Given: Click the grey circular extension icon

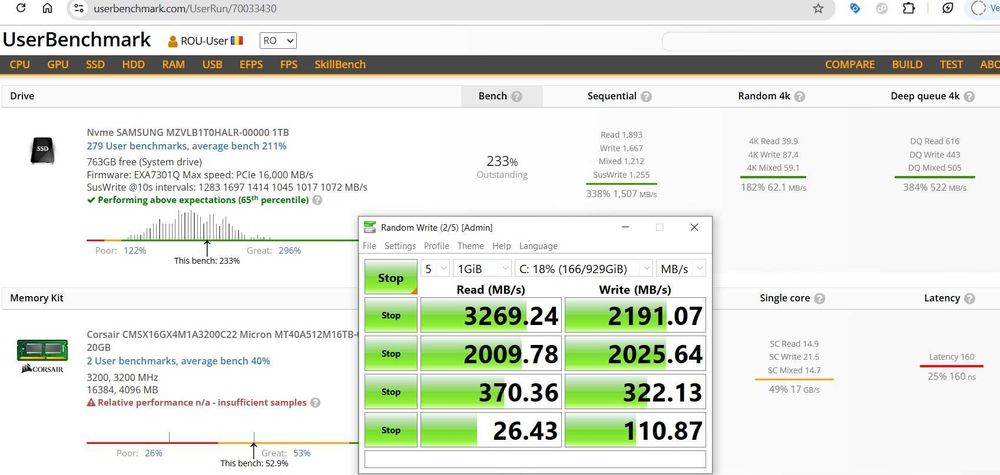Looking at the screenshot, I should (882, 8).
